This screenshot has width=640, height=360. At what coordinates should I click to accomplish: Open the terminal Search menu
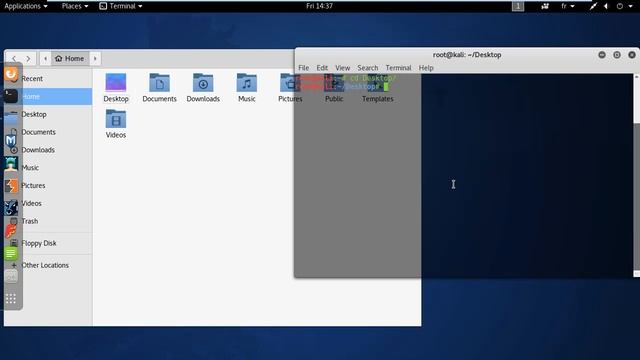pos(368,68)
